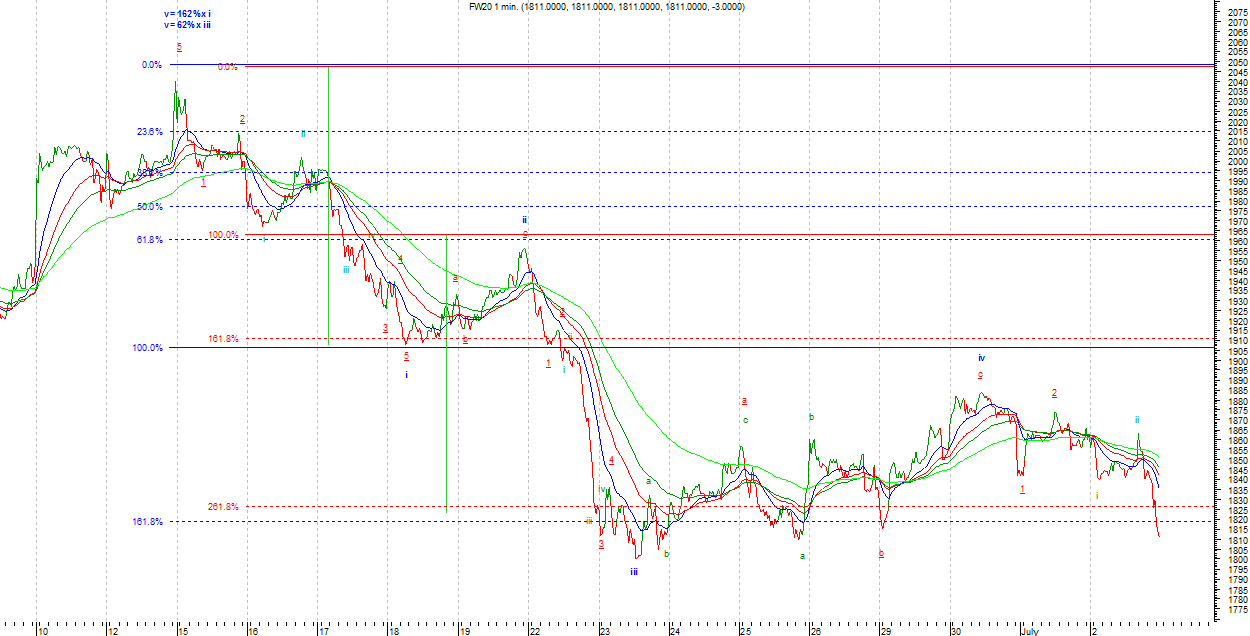Click the blue 23.6% Fibonacci level label
The width and height of the screenshot is (1250, 636).
pyautogui.click(x=150, y=131)
